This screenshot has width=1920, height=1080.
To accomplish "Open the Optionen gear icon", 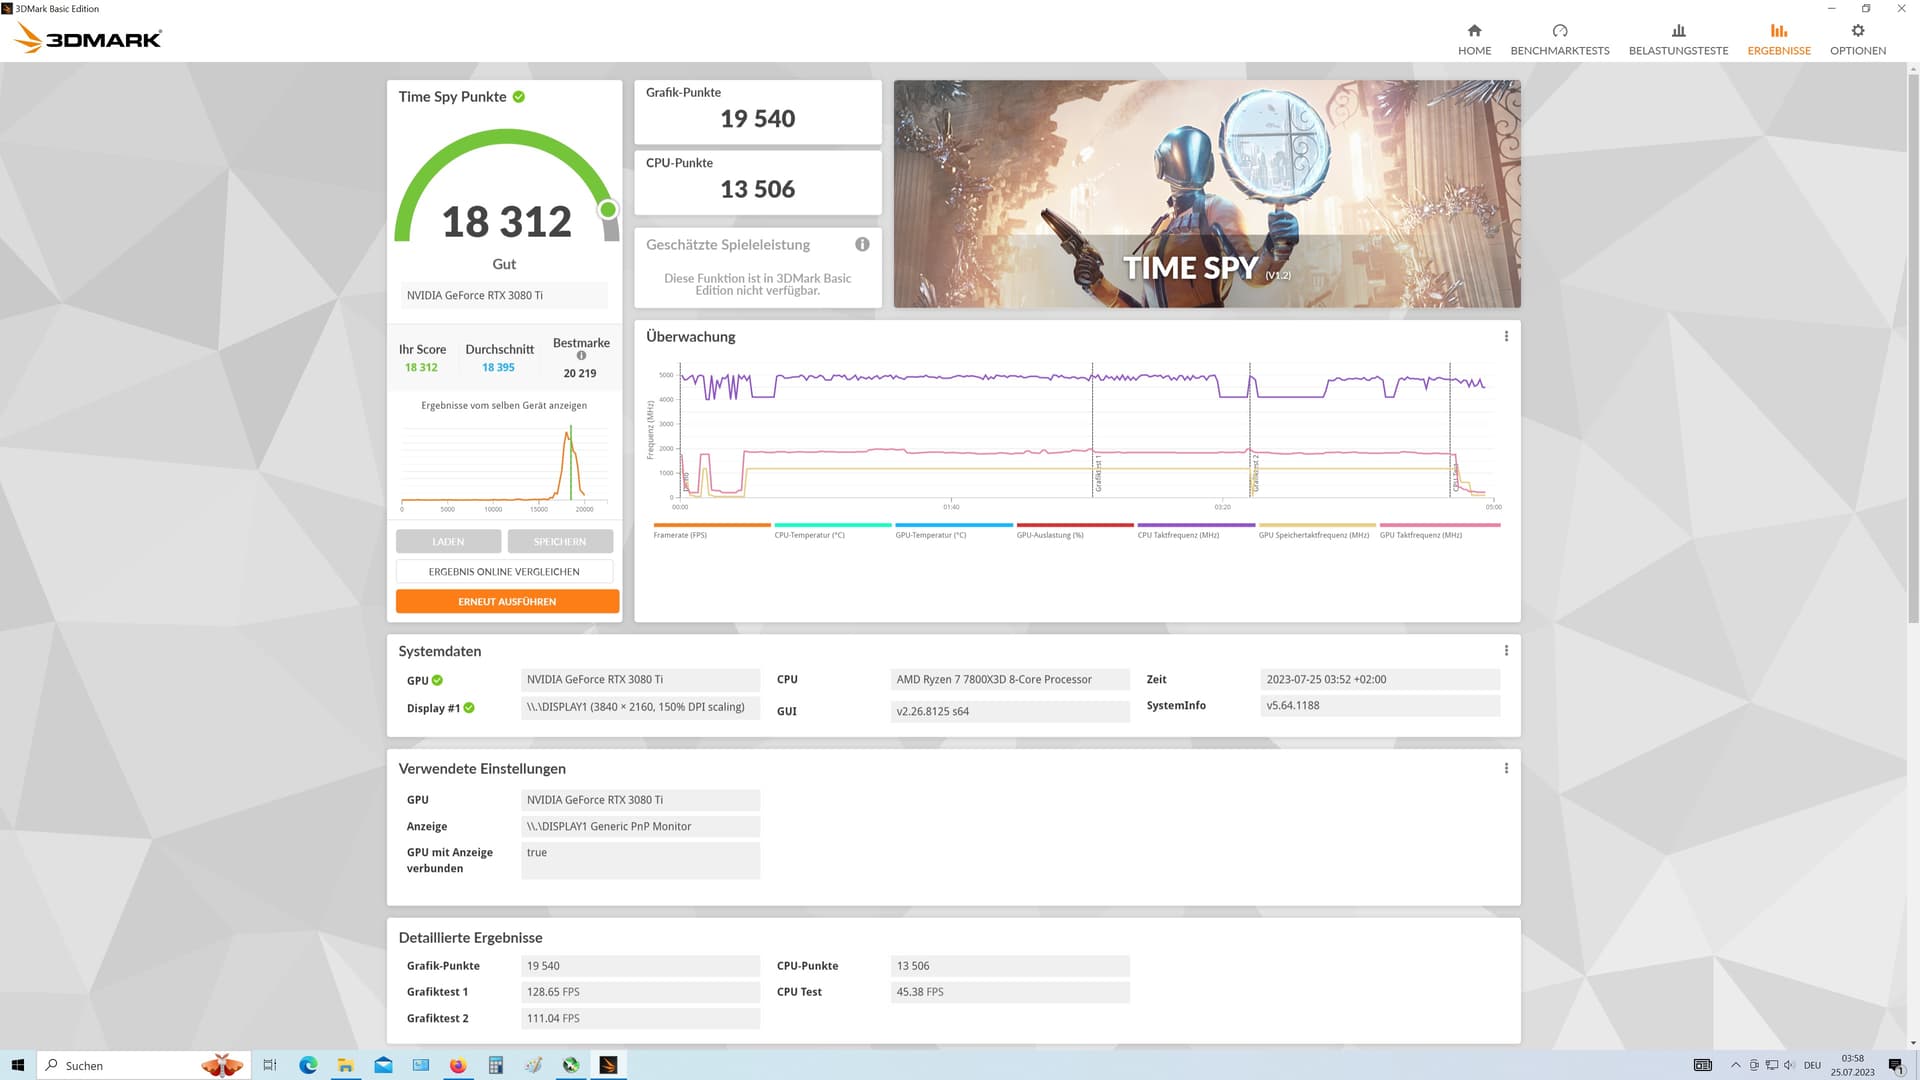I will pos(1857,31).
